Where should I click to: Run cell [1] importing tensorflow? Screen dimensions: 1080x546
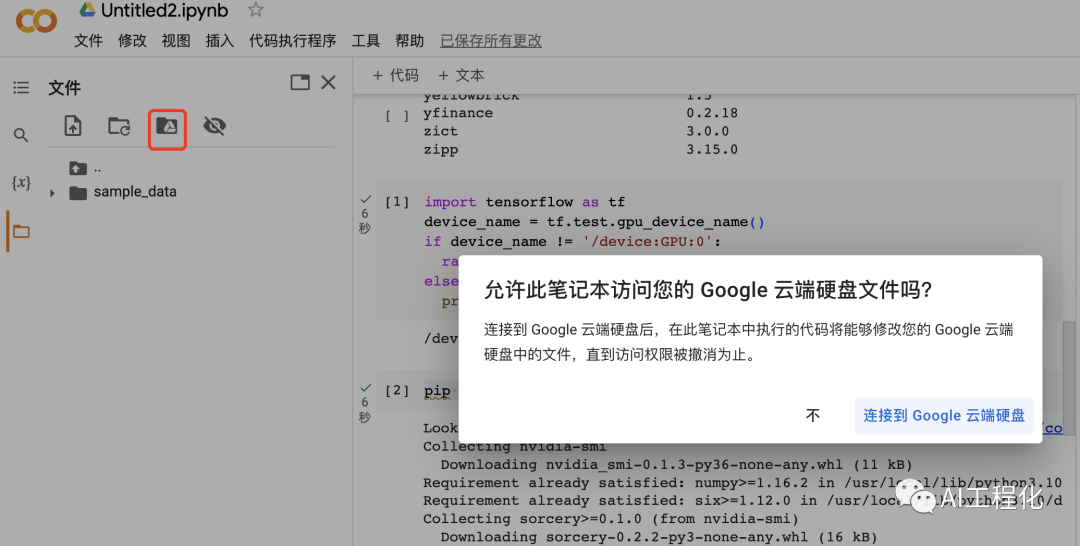[397, 202]
